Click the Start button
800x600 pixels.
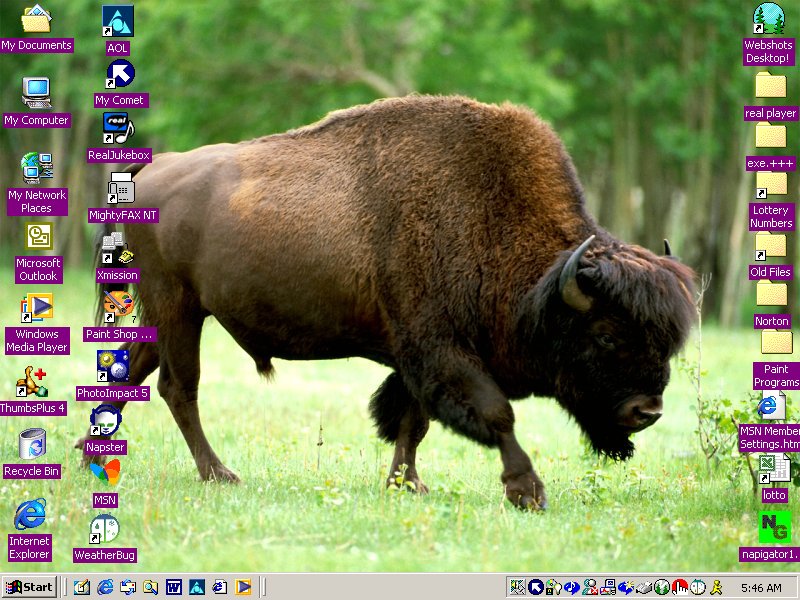29,587
